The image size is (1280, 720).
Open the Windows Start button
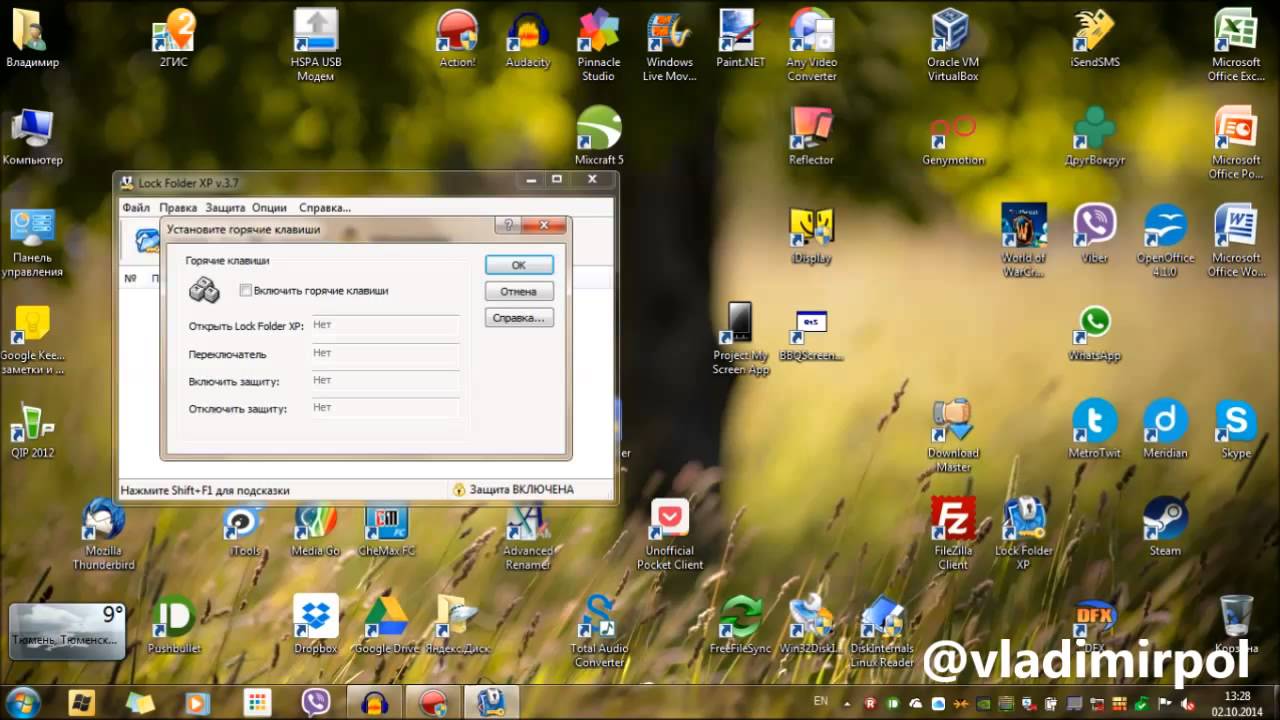click(x=22, y=701)
